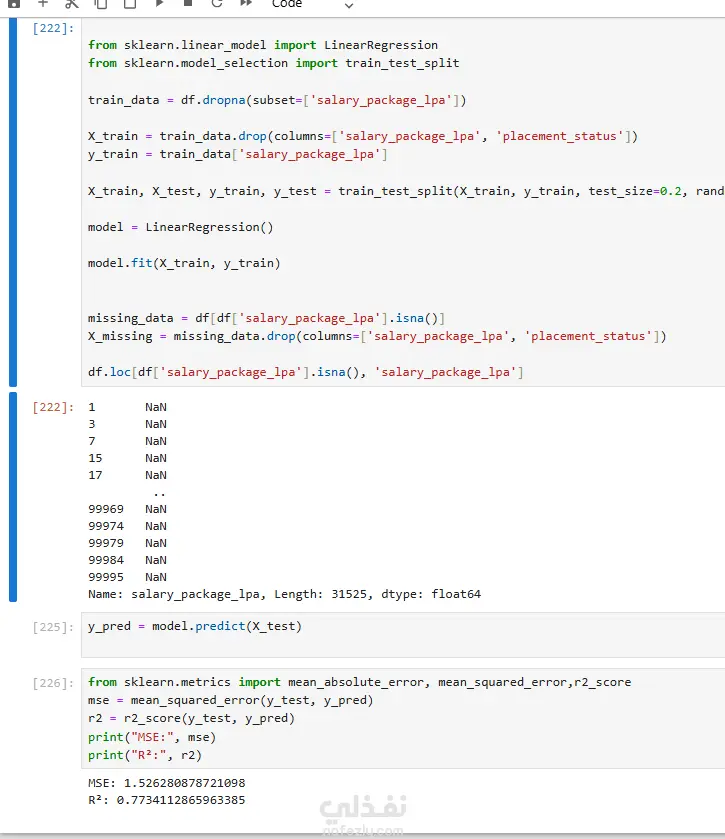This screenshot has height=839, width=725.
Task: Collapse input of cell 222 via blue bar
Action: (13, 202)
